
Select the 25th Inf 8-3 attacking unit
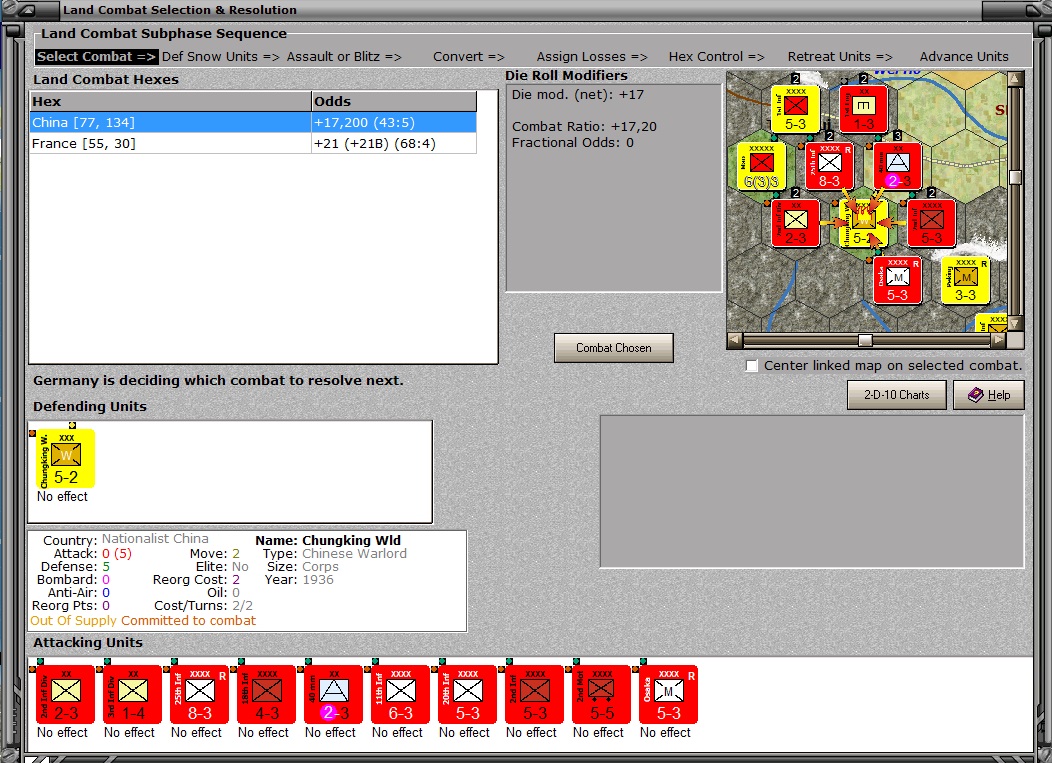199,695
